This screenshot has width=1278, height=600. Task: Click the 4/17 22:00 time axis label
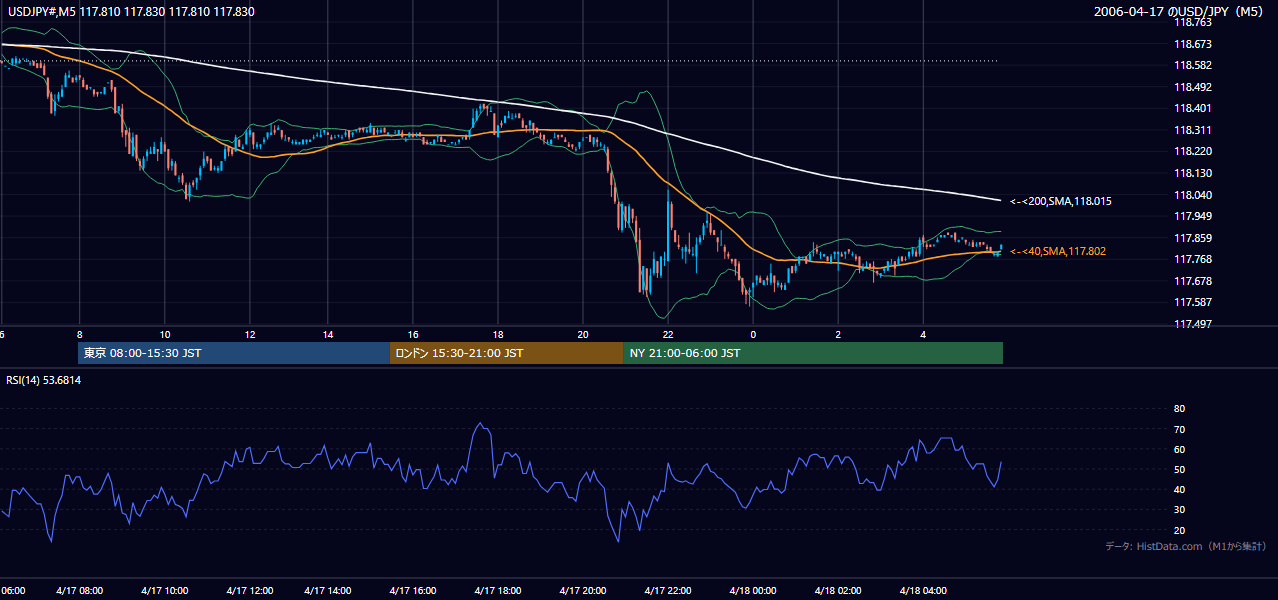click(667, 590)
